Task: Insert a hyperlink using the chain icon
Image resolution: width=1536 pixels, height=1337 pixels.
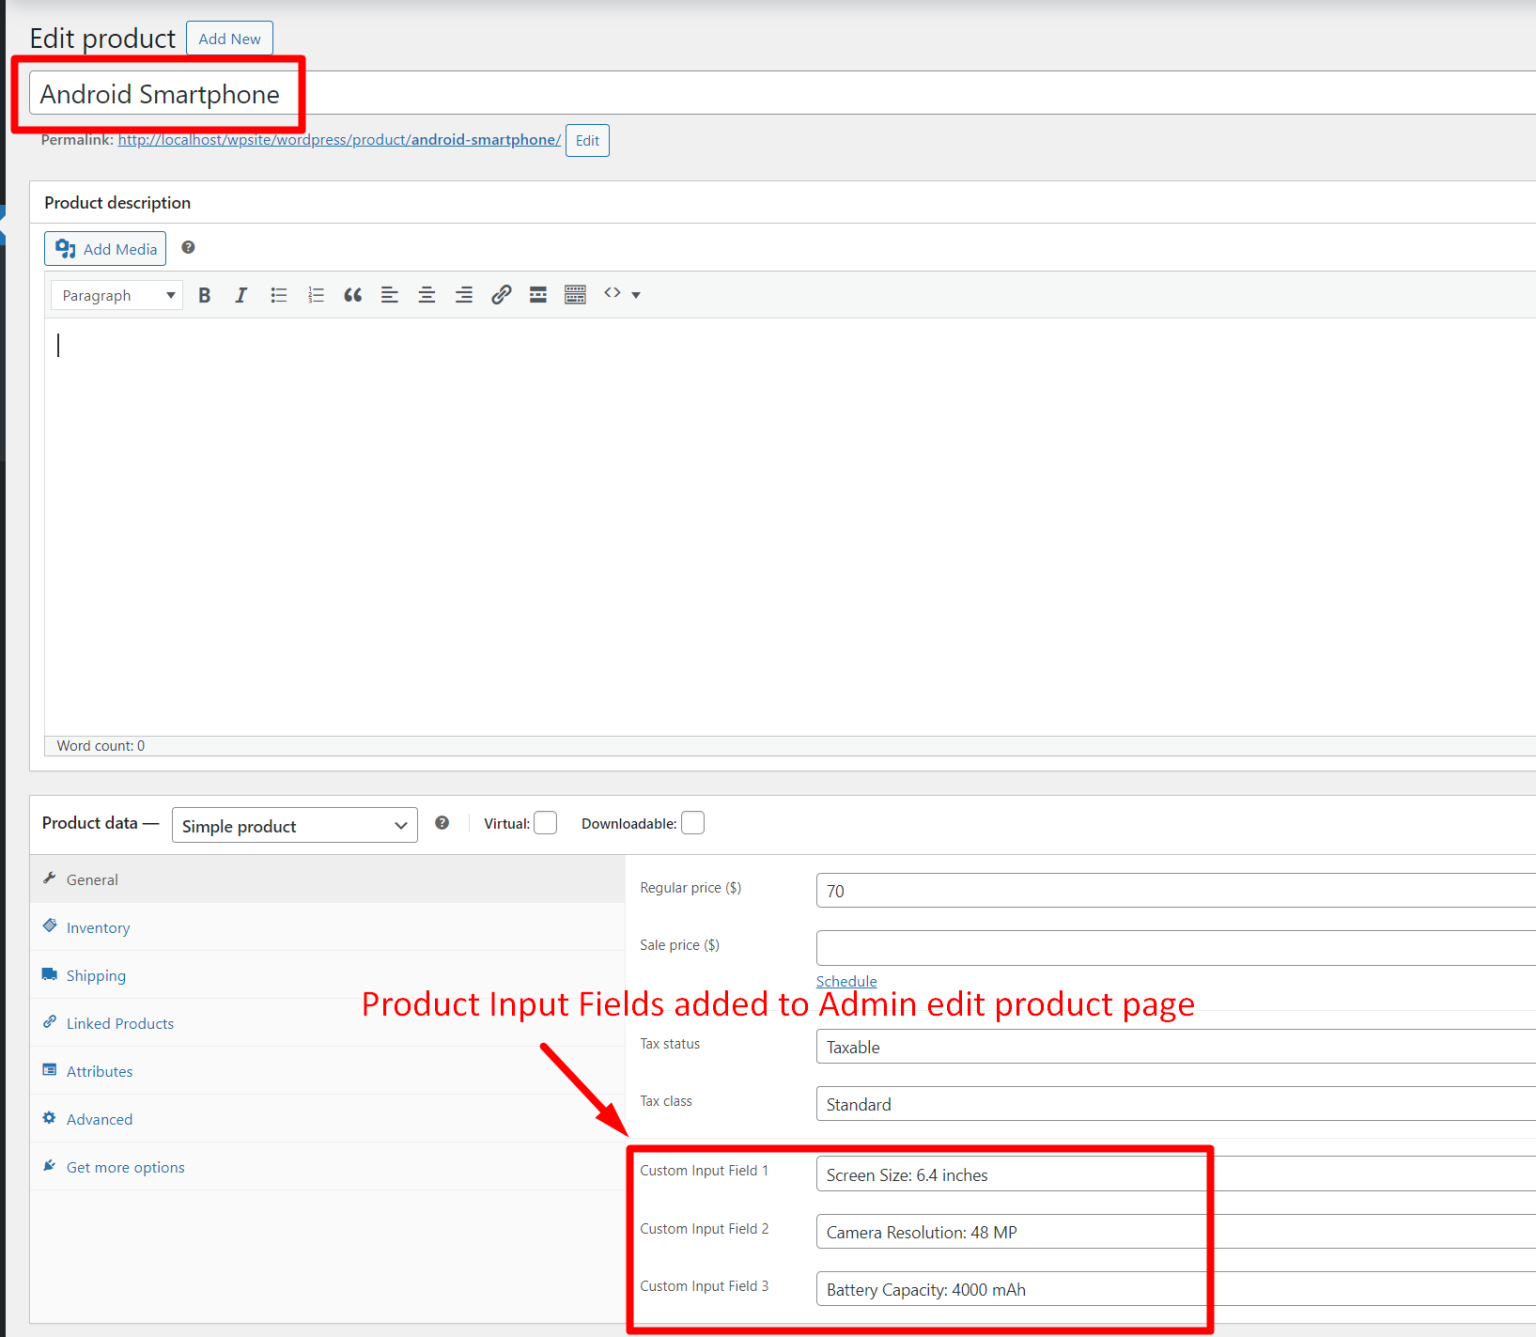Action: coord(500,294)
